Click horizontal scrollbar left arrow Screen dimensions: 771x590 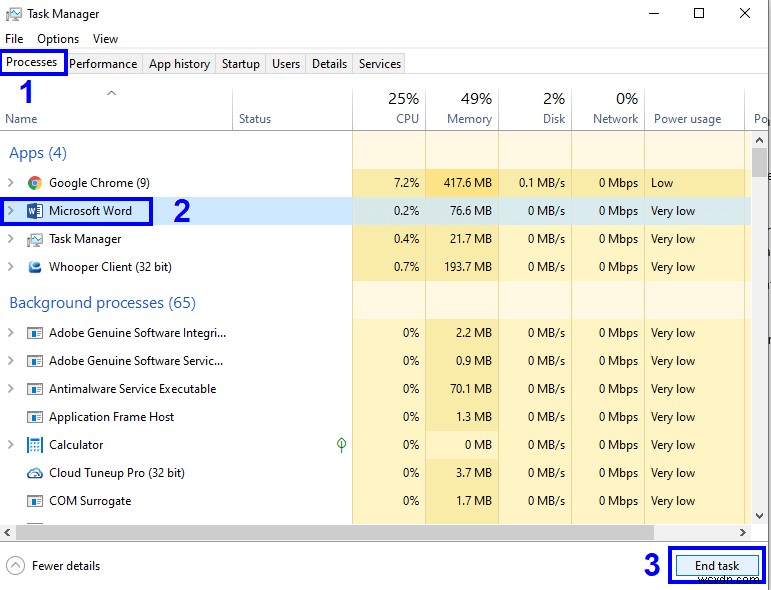click(7, 532)
